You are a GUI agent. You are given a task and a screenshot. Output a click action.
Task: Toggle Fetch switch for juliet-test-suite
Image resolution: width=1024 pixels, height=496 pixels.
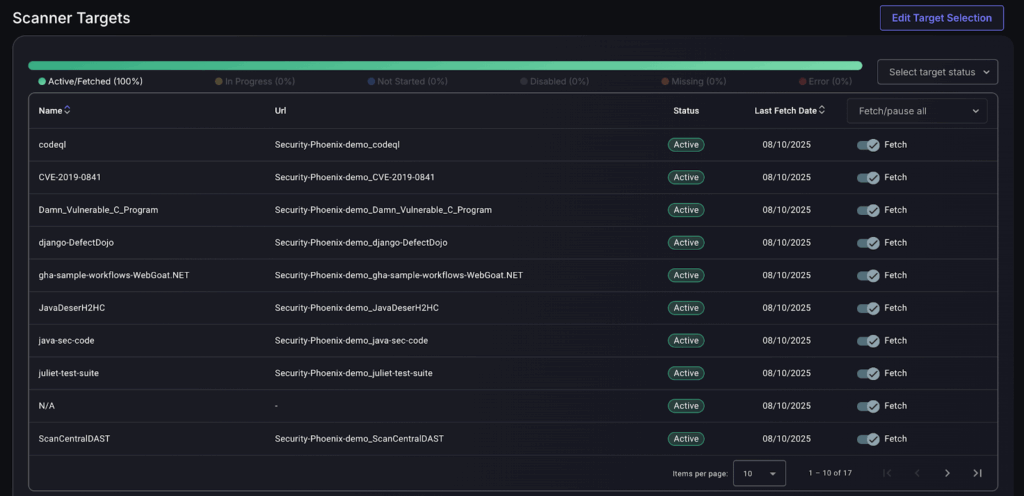pos(868,374)
